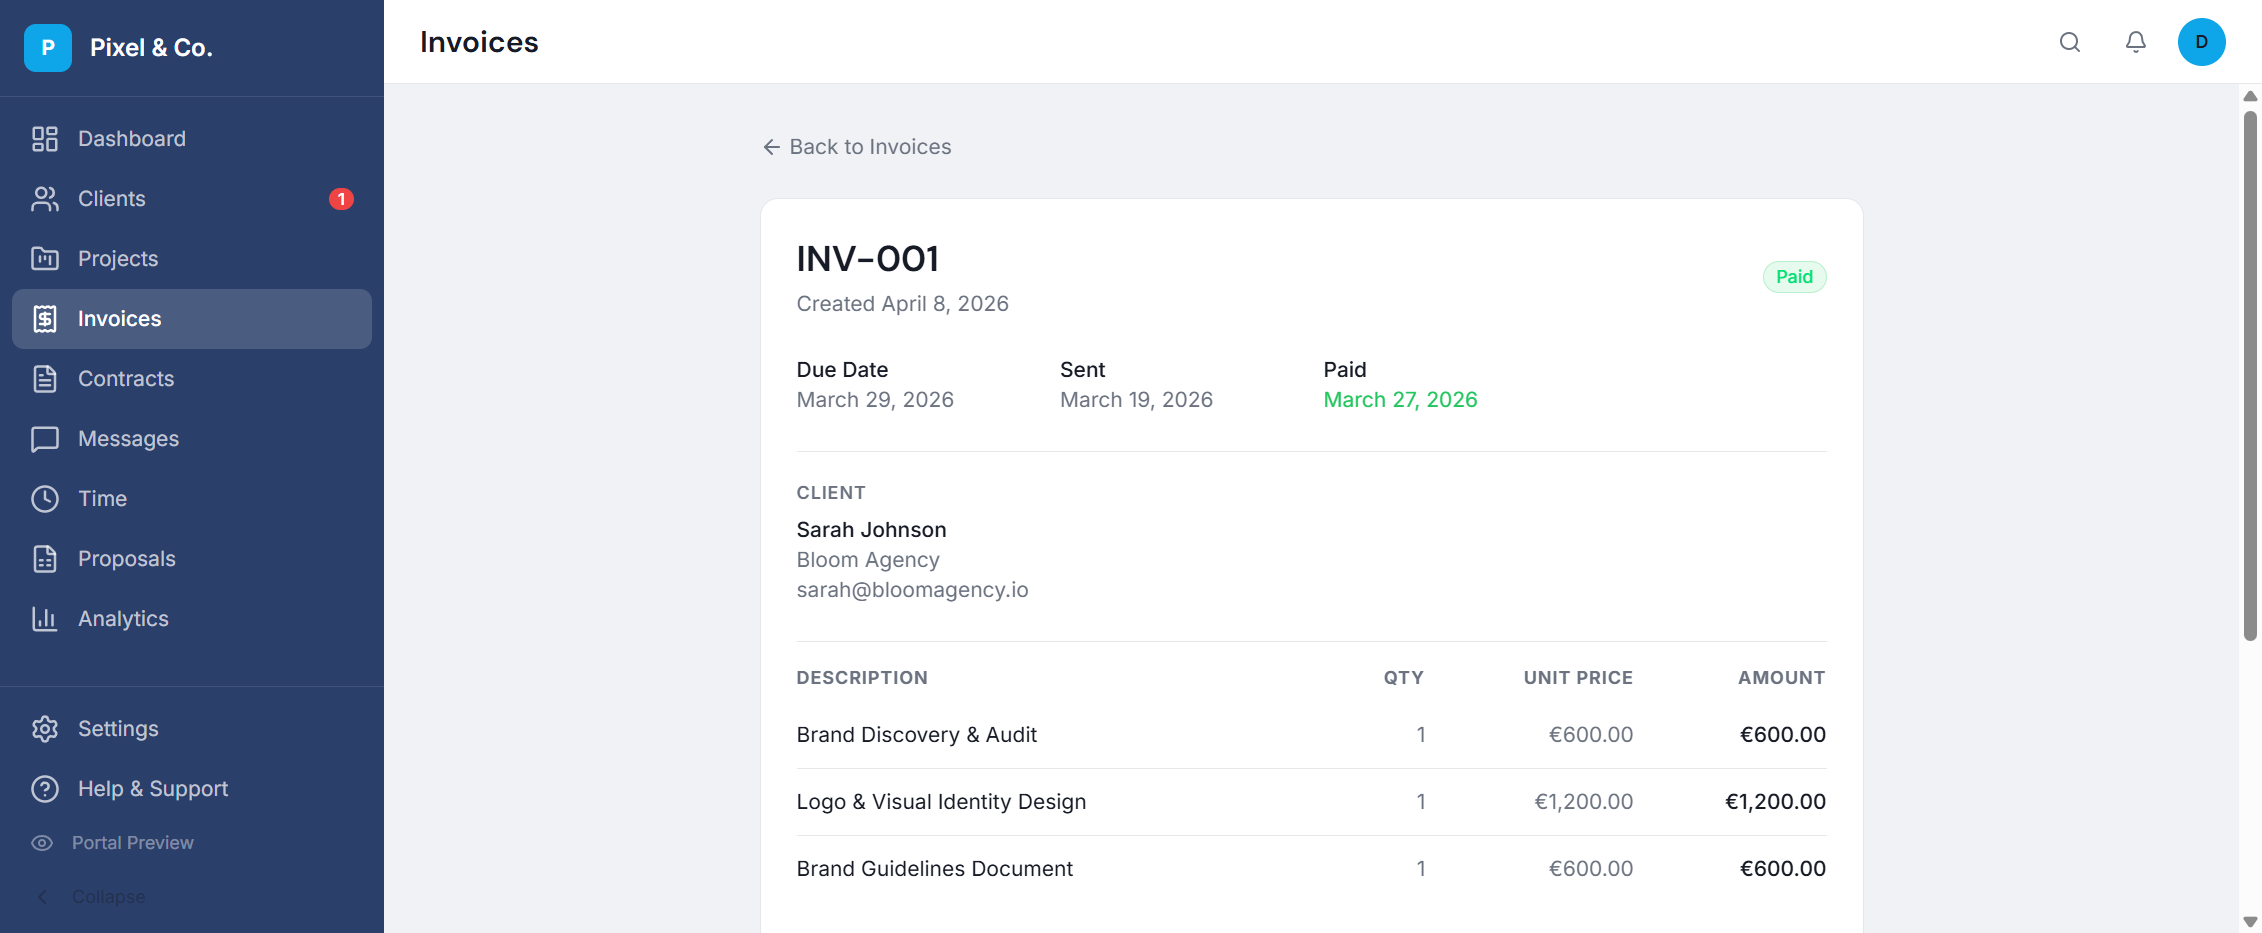Open the Analytics page
This screenshot has width=2262, height=933.
click(192, 619)
